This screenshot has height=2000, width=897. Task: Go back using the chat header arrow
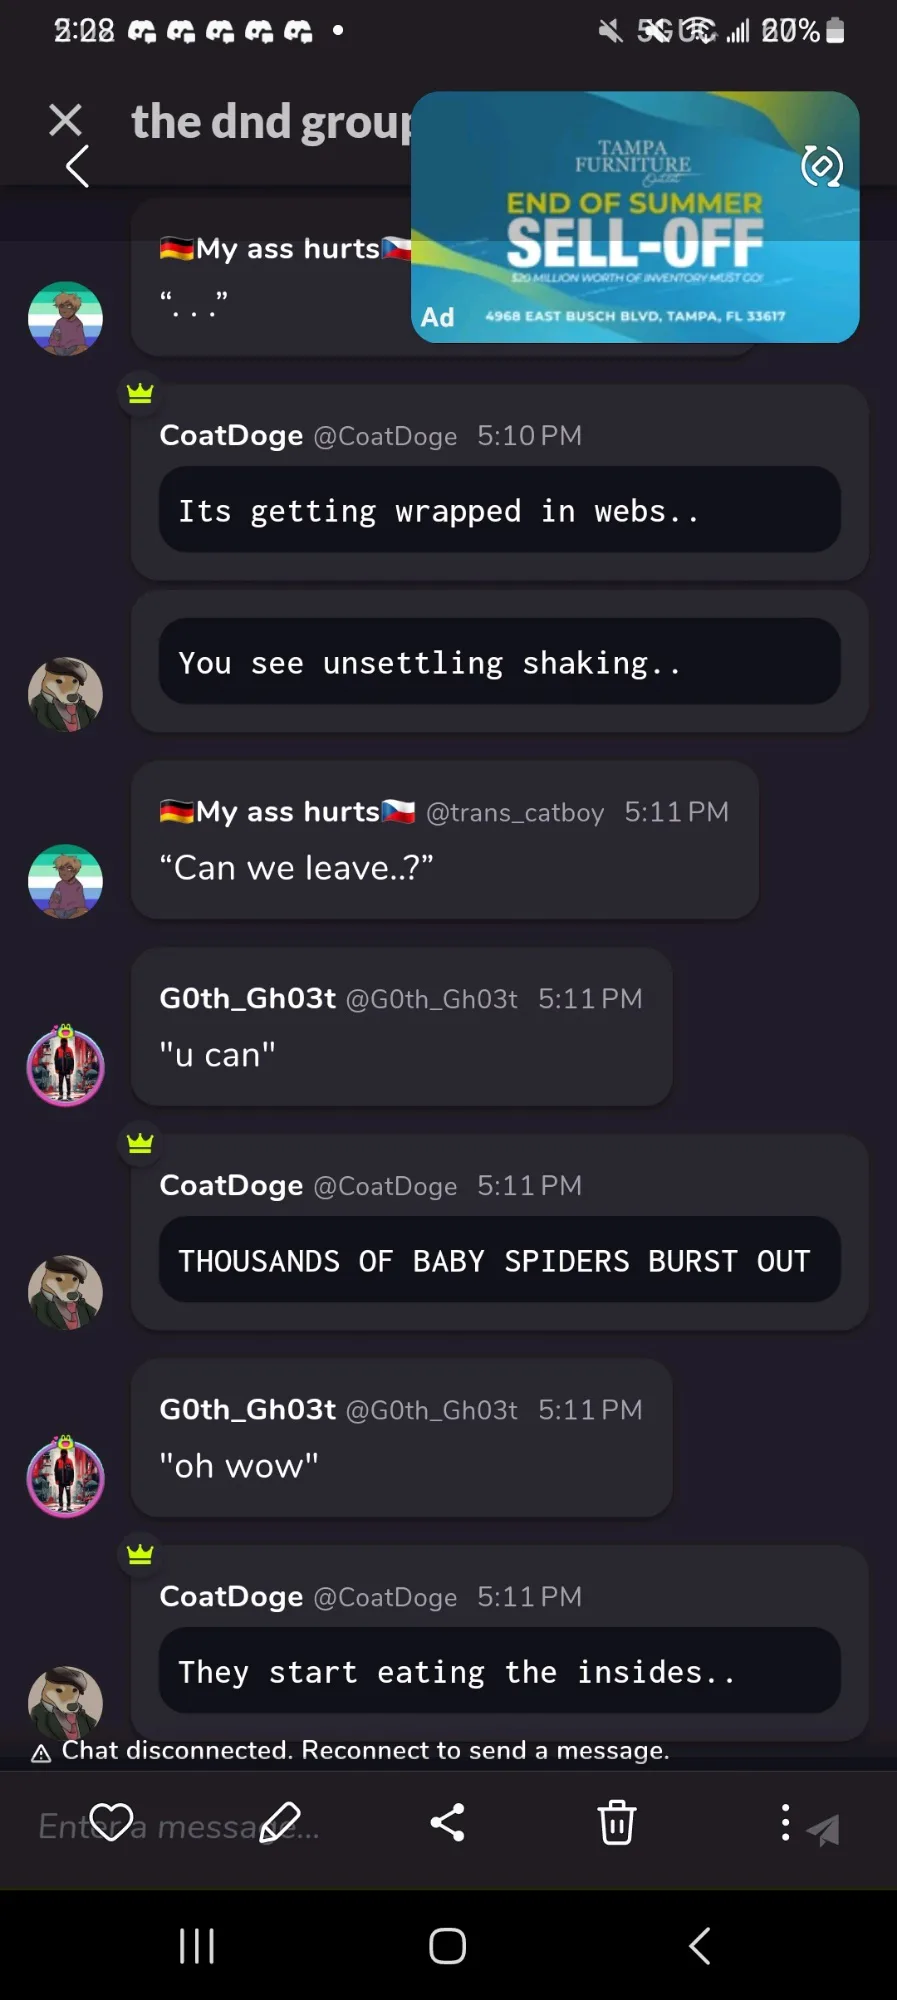(x=77, y=166)
